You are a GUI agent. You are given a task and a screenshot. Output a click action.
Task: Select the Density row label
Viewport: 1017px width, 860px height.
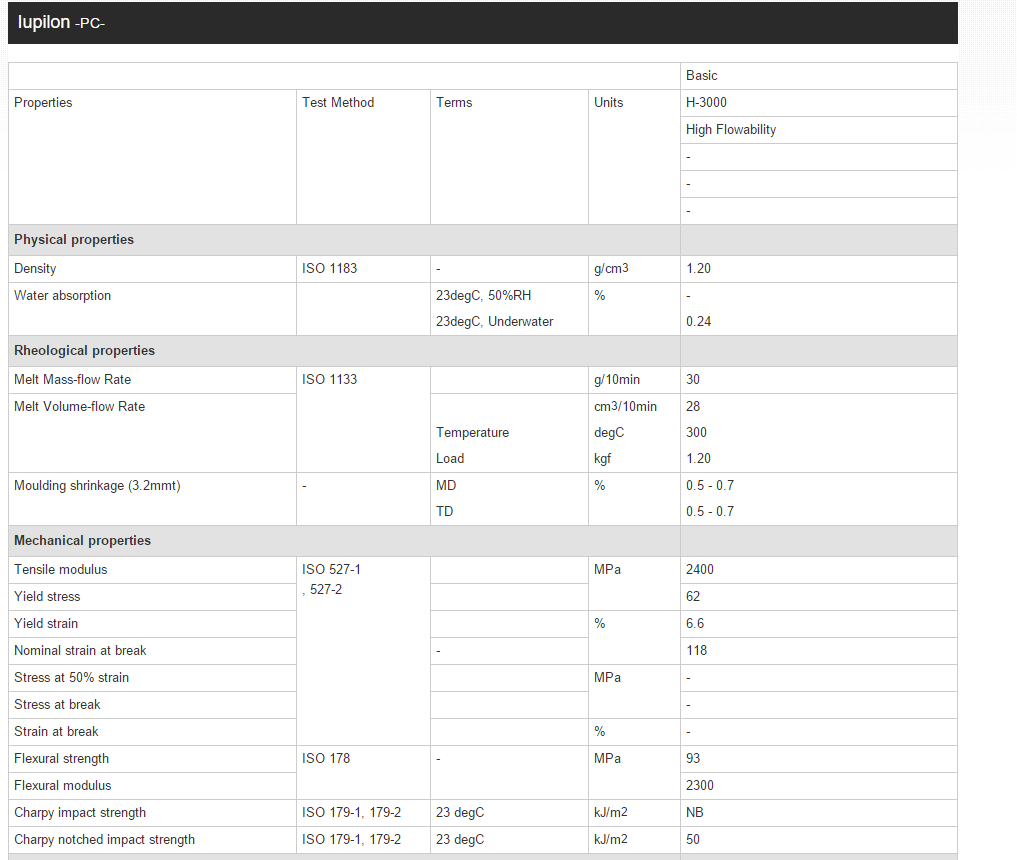point(35,269)
